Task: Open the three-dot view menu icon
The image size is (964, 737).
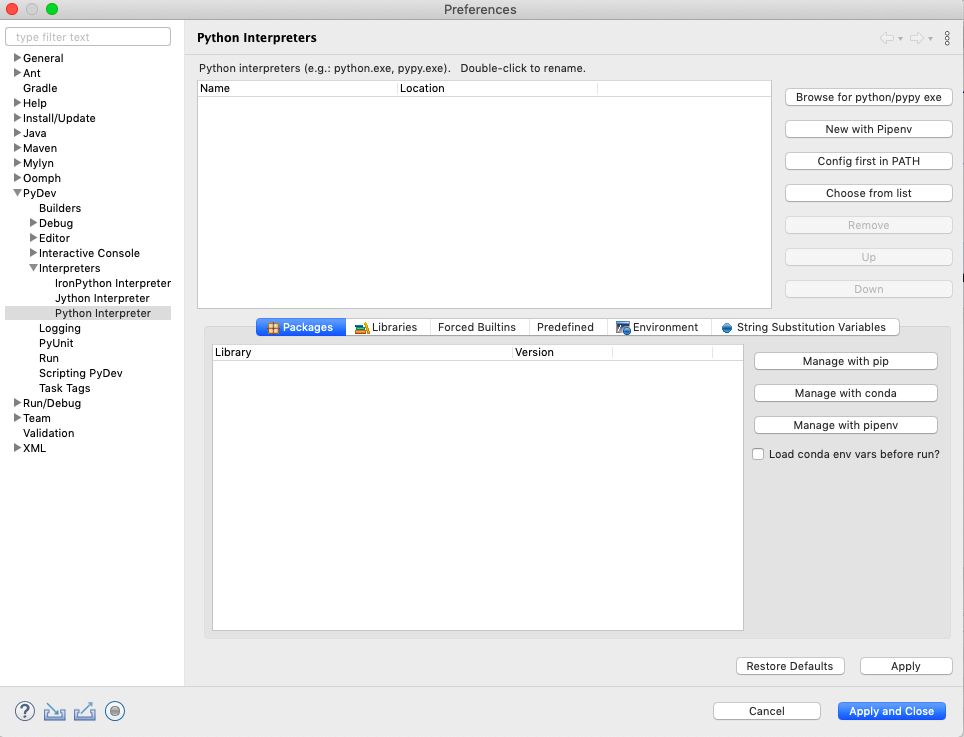Action: tap(947, 38)
